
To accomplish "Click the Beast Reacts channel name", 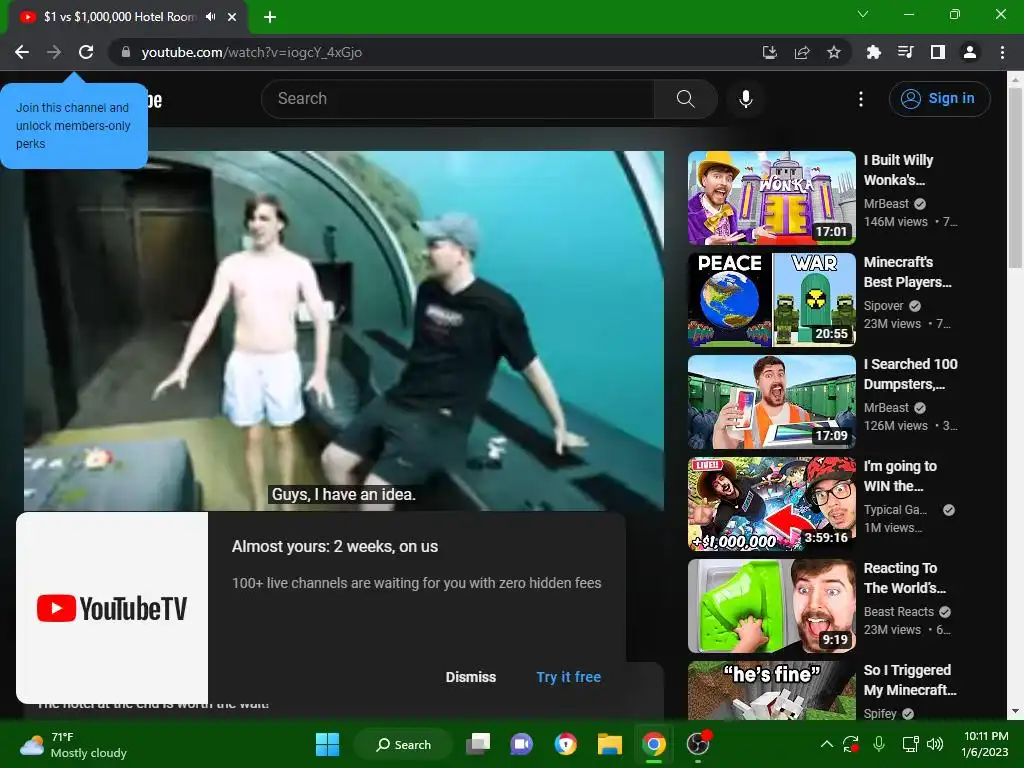I will 899,612.
